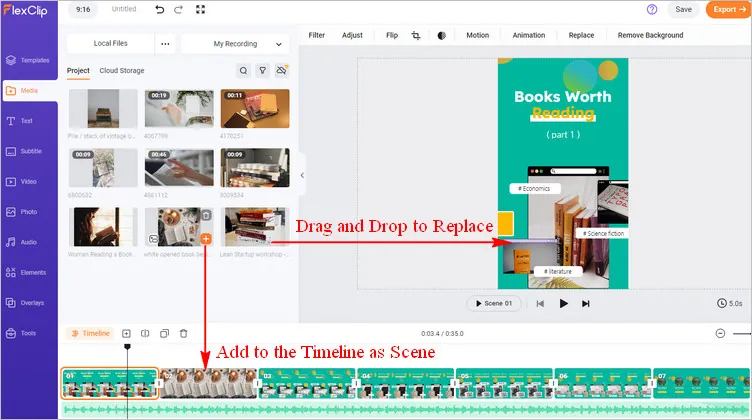Expand the My Recording dropdown

pos(235,44)
